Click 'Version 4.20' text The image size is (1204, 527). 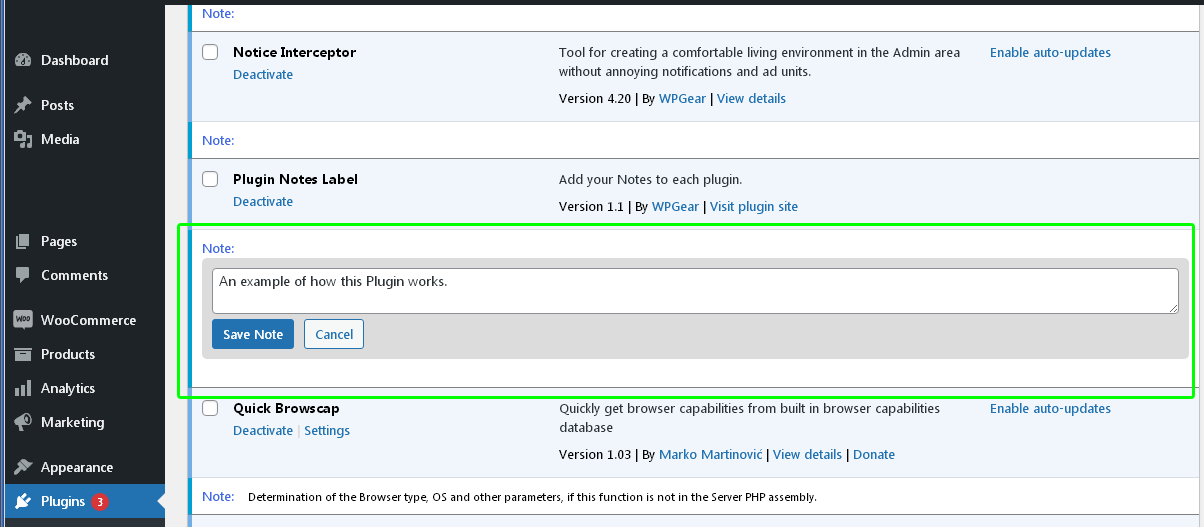[595, 98]
